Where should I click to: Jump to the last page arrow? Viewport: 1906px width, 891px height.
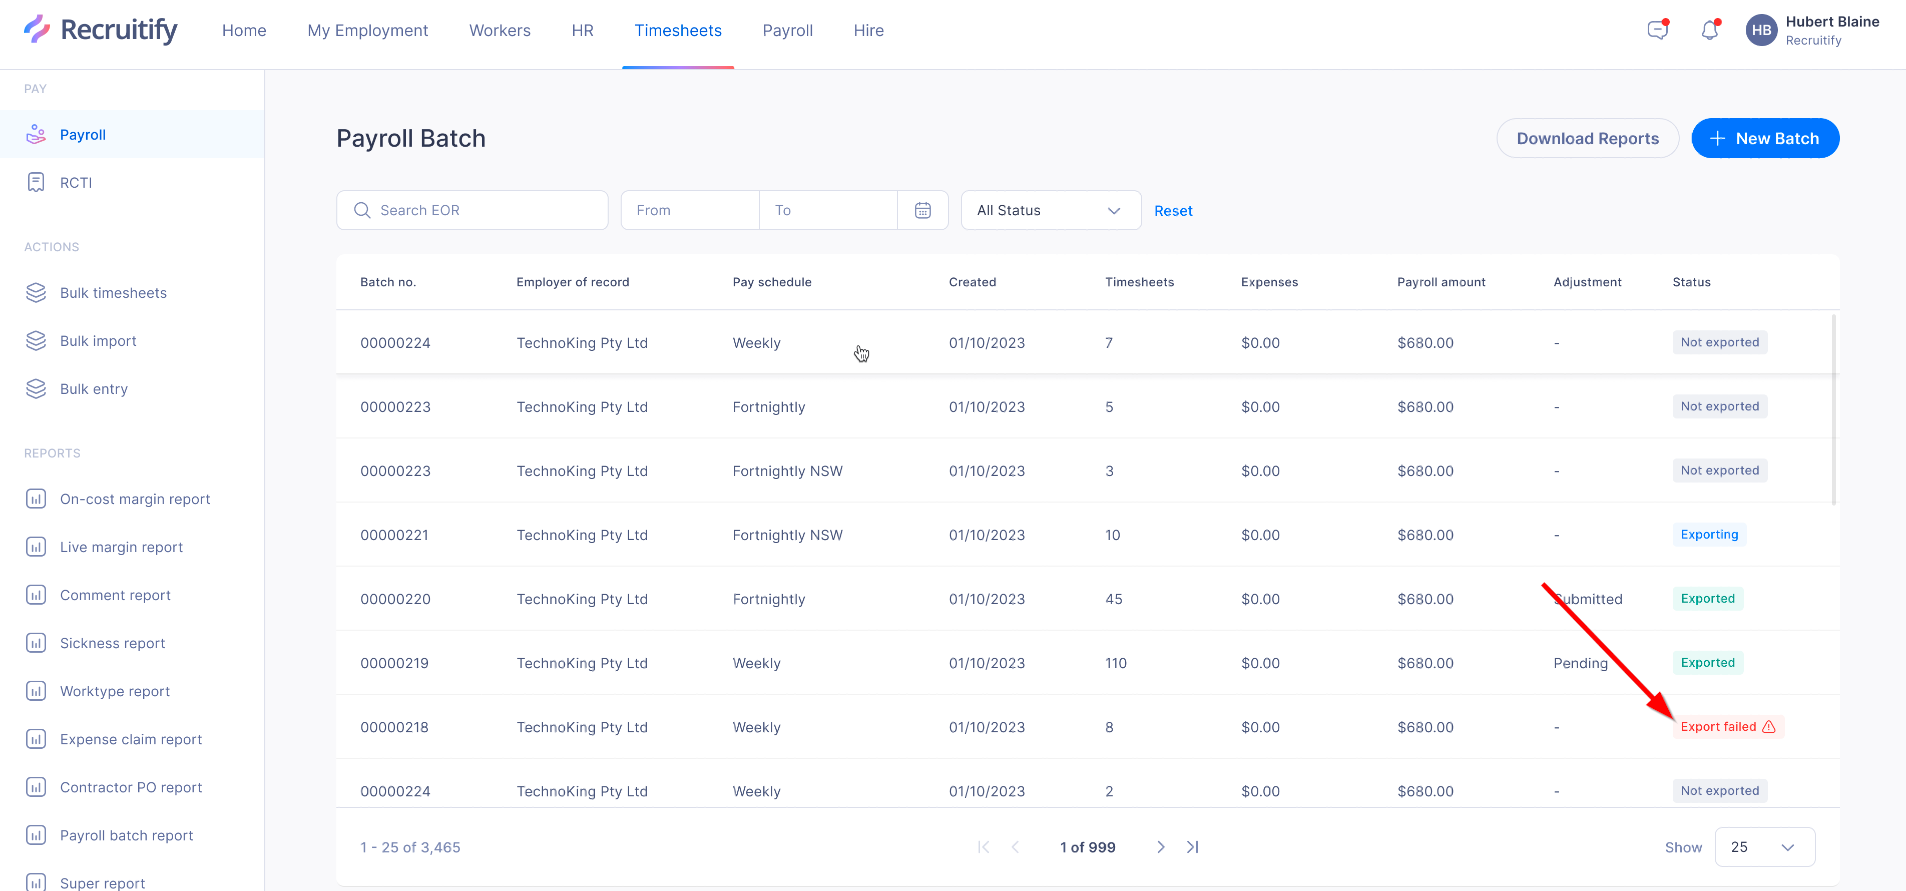point(1192,847)
